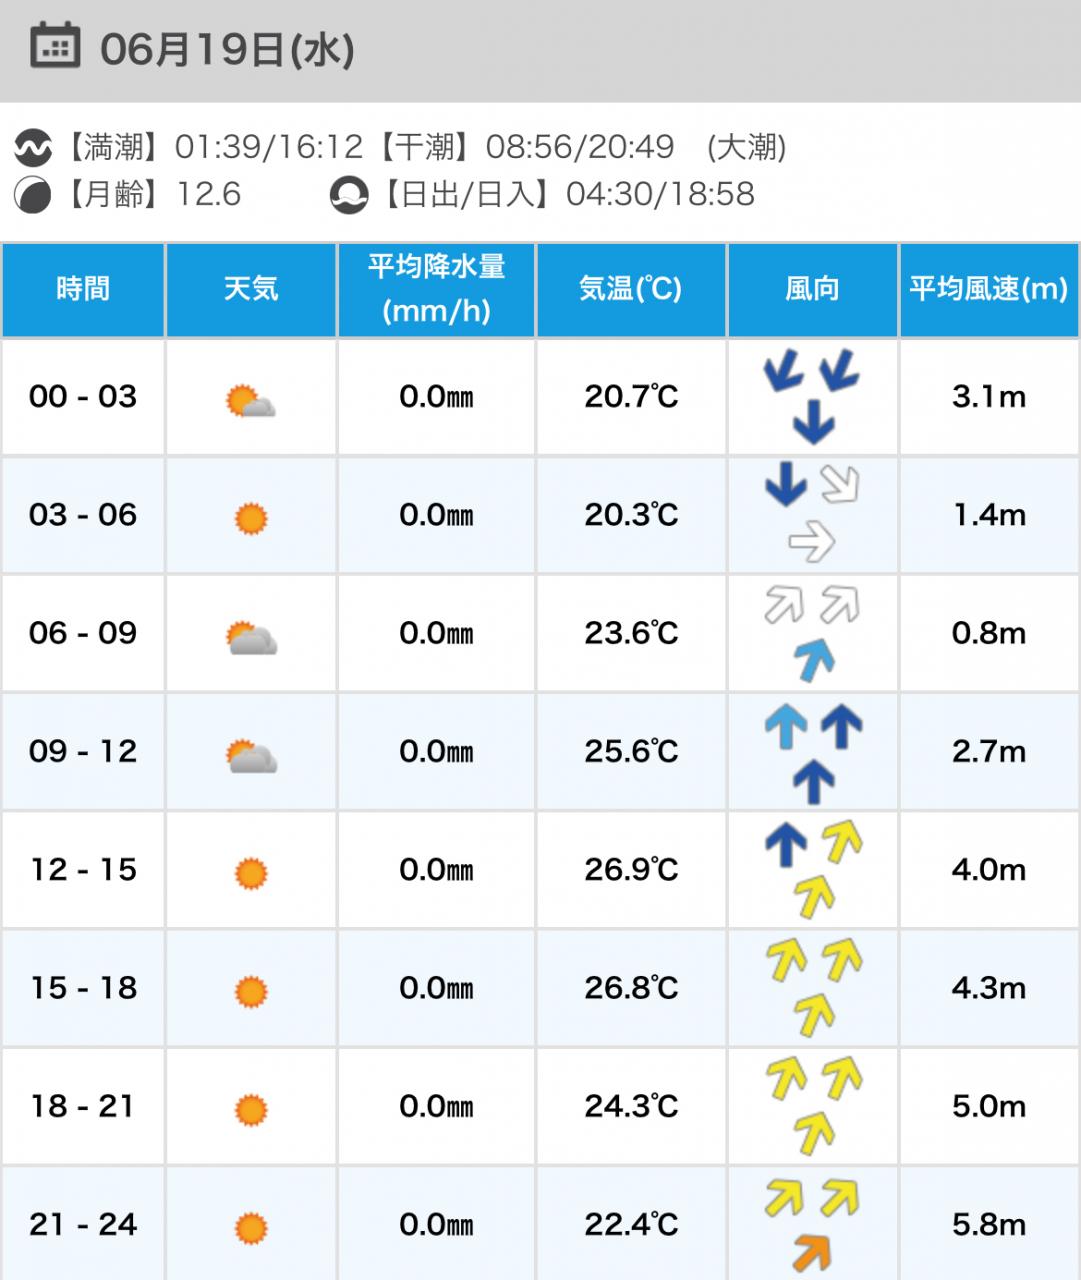Screen dimensions: 1081x1280
Task: Click the 06月19日(水) date heading
Action: coord(228,50)
